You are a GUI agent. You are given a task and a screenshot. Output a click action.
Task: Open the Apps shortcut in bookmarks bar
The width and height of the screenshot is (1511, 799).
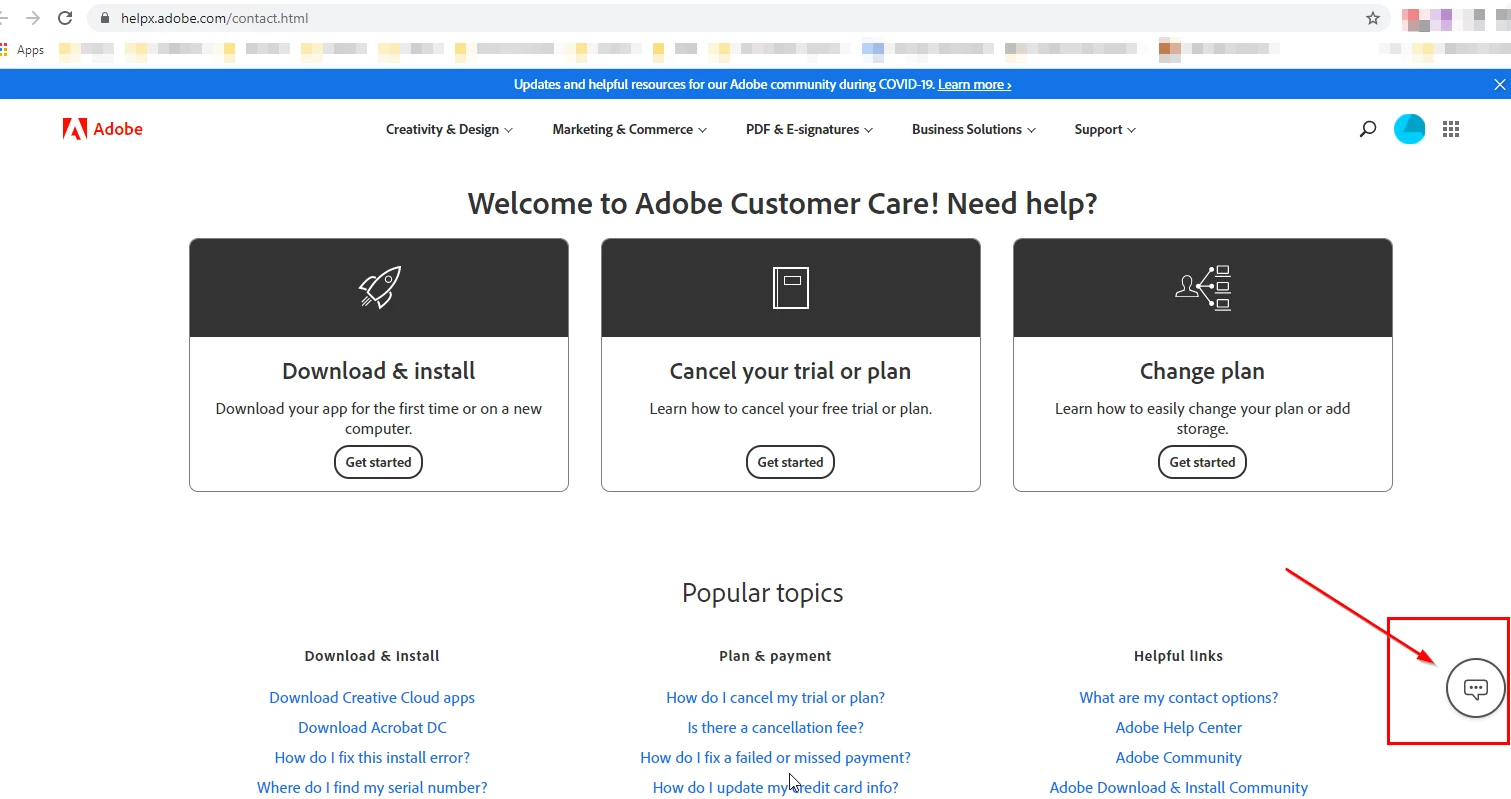point(23,50)
